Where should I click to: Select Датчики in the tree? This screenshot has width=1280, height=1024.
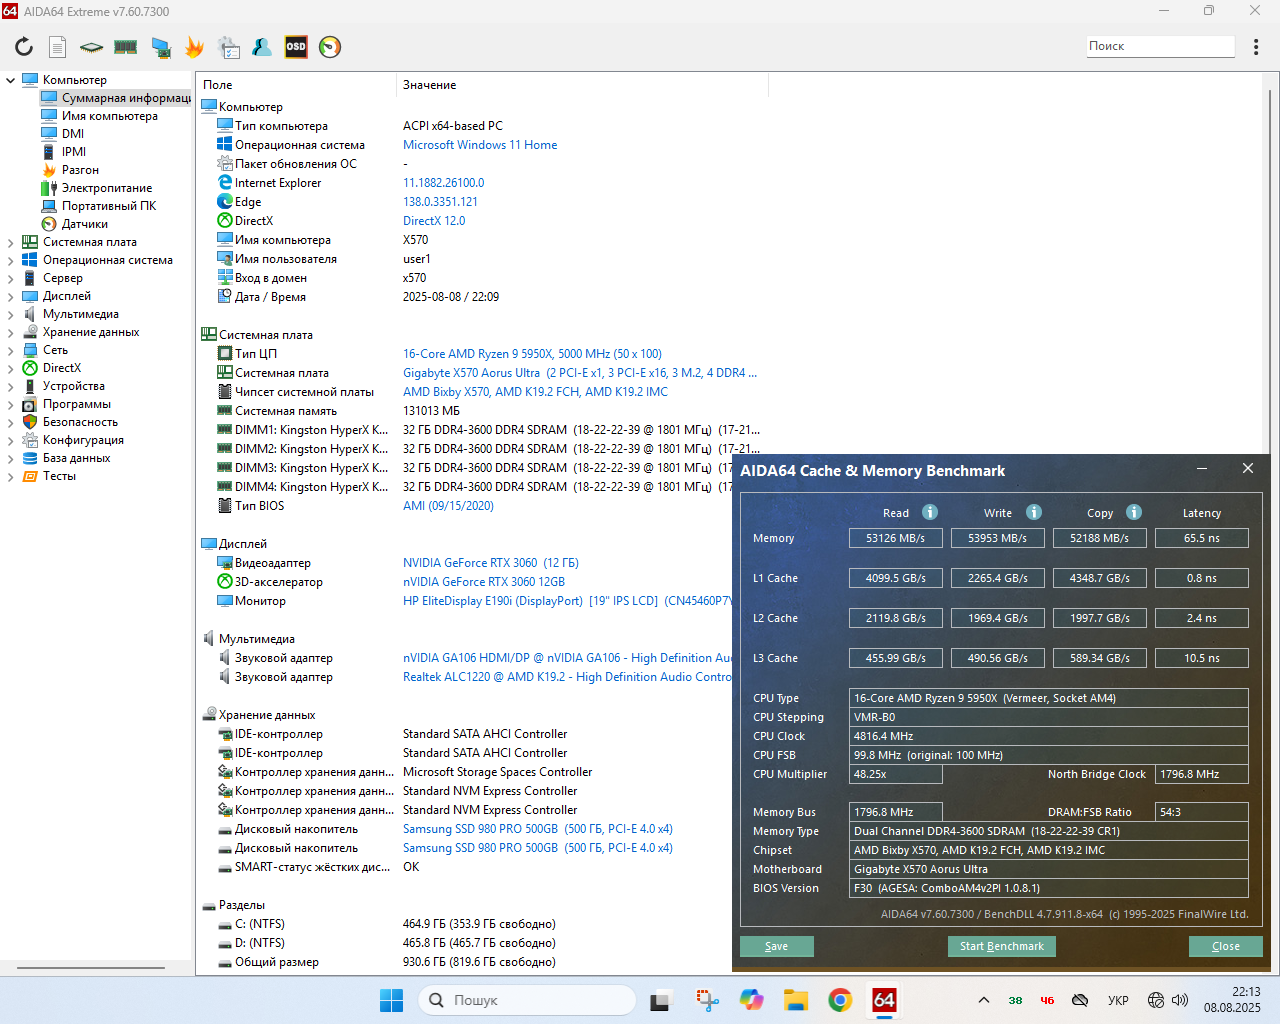85,224
